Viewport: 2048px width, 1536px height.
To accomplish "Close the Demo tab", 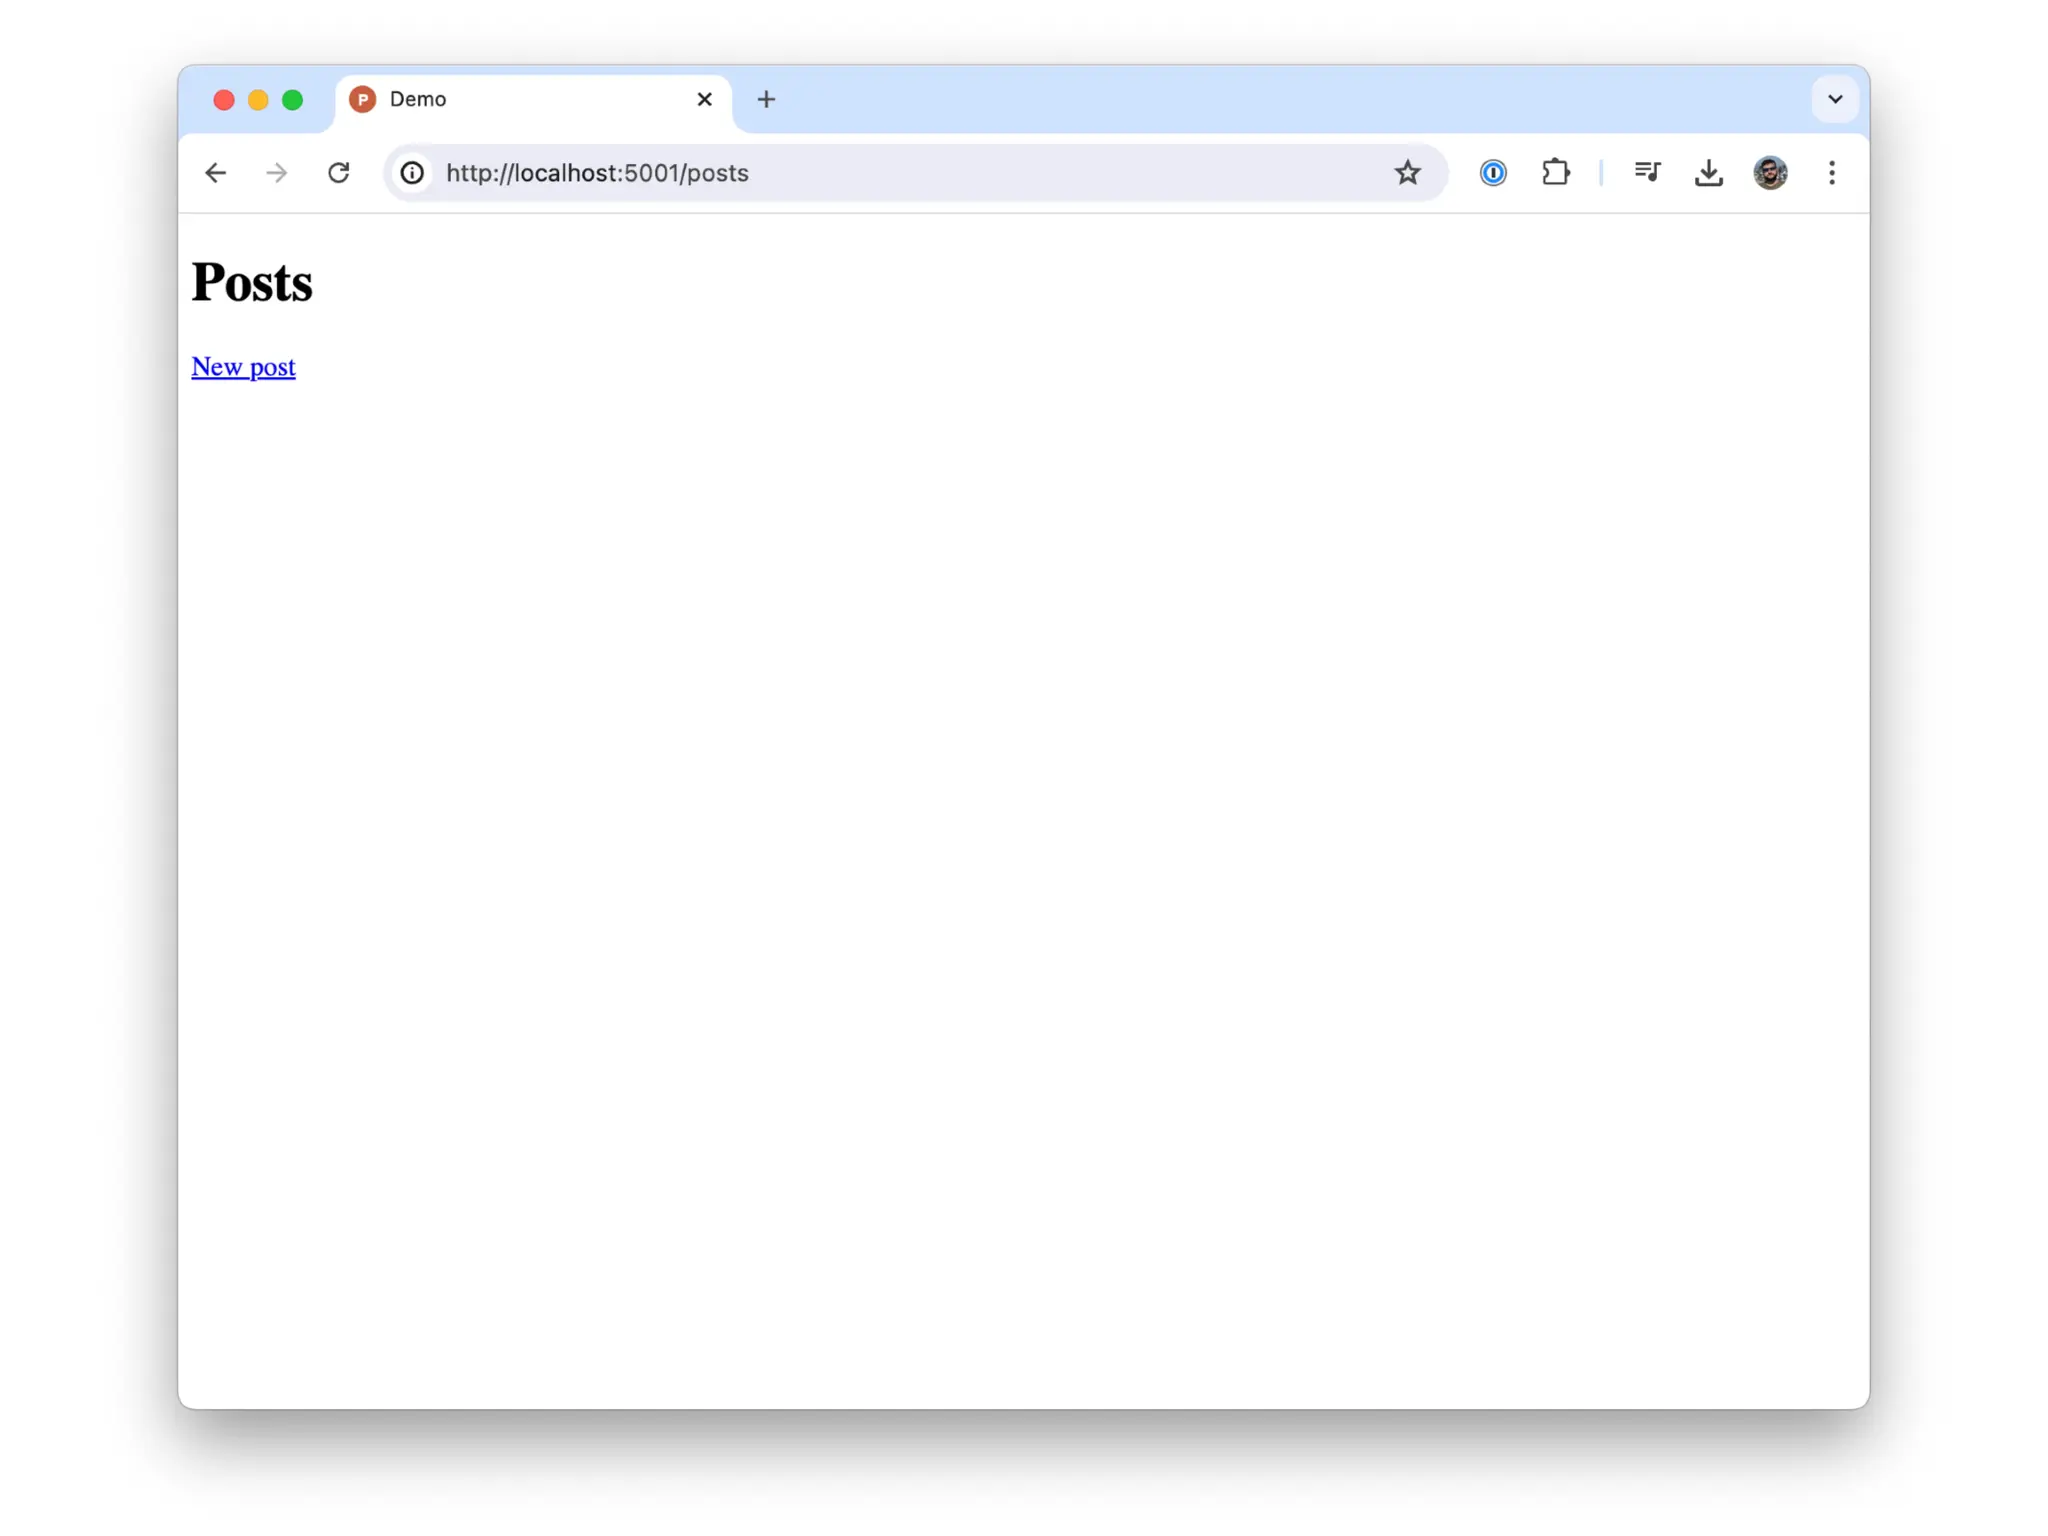I will [704, 99].
